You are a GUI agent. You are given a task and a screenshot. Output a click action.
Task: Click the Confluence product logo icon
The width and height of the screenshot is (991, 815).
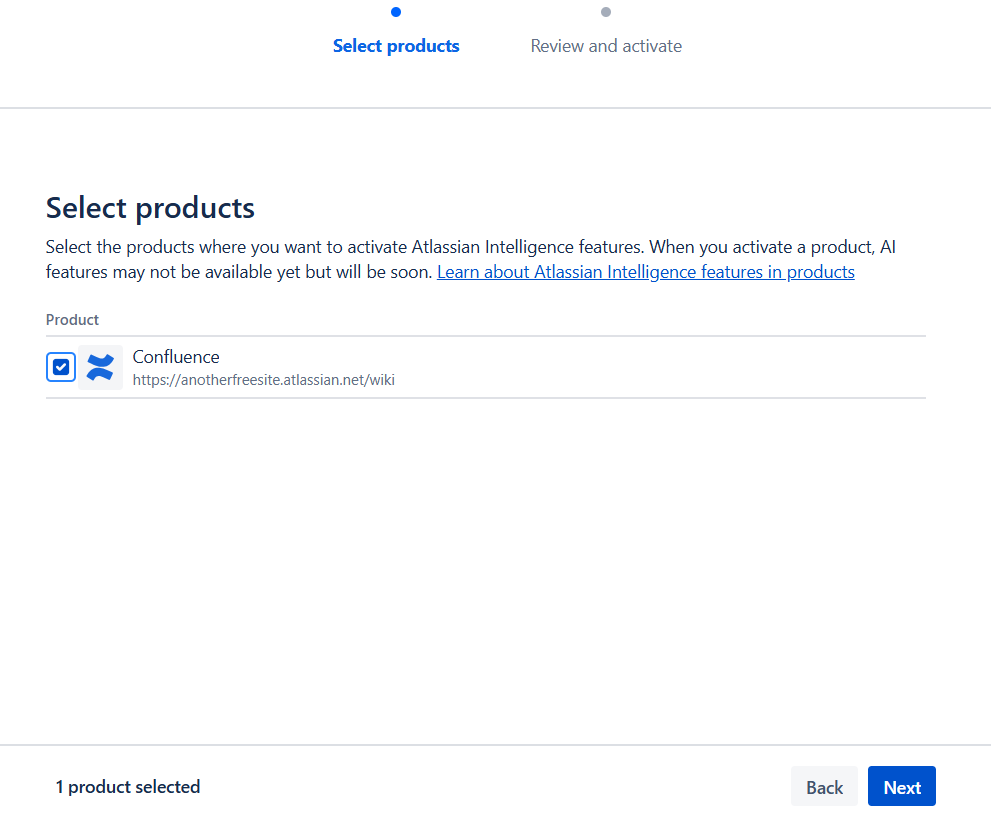click(100, 367)
